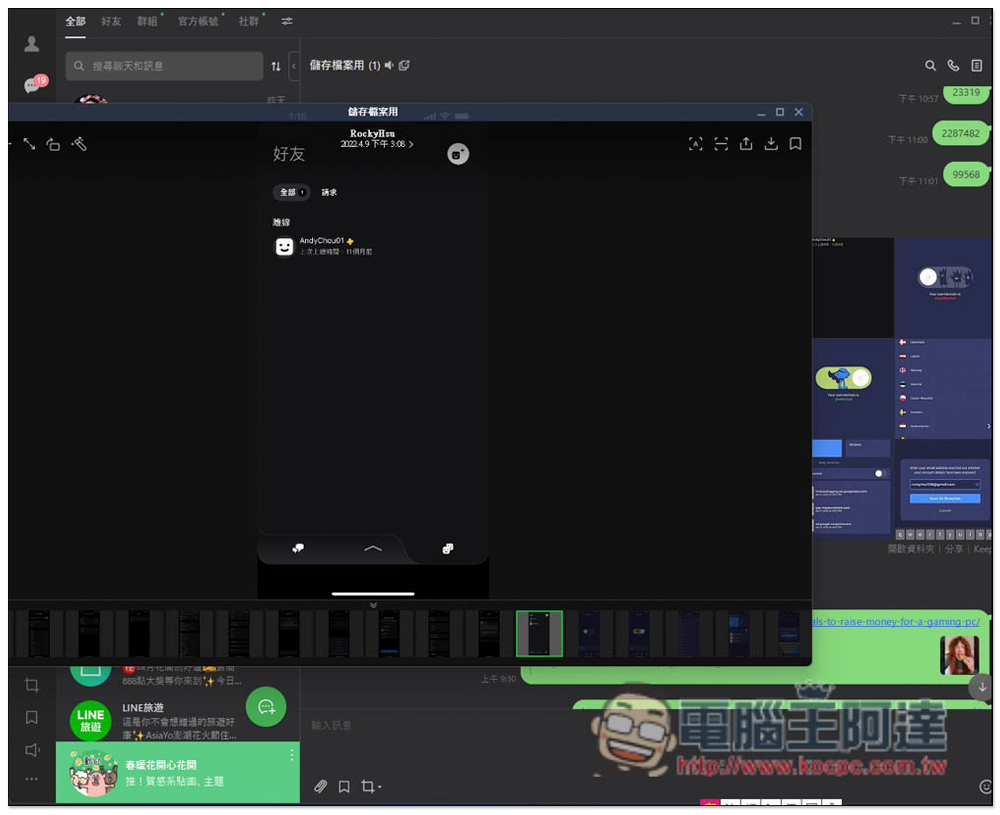Open the banner's three-dot options menu

(291, 755)
